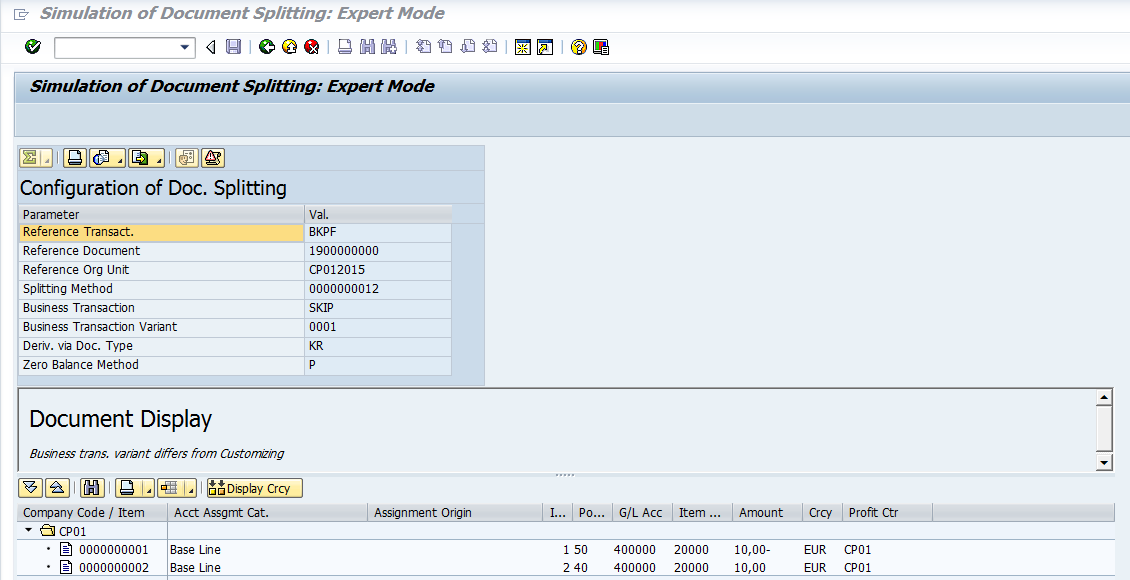Viewport: 1130px width, 580px height.
Task: Click the Parameter column header
Action: [162, 214]
